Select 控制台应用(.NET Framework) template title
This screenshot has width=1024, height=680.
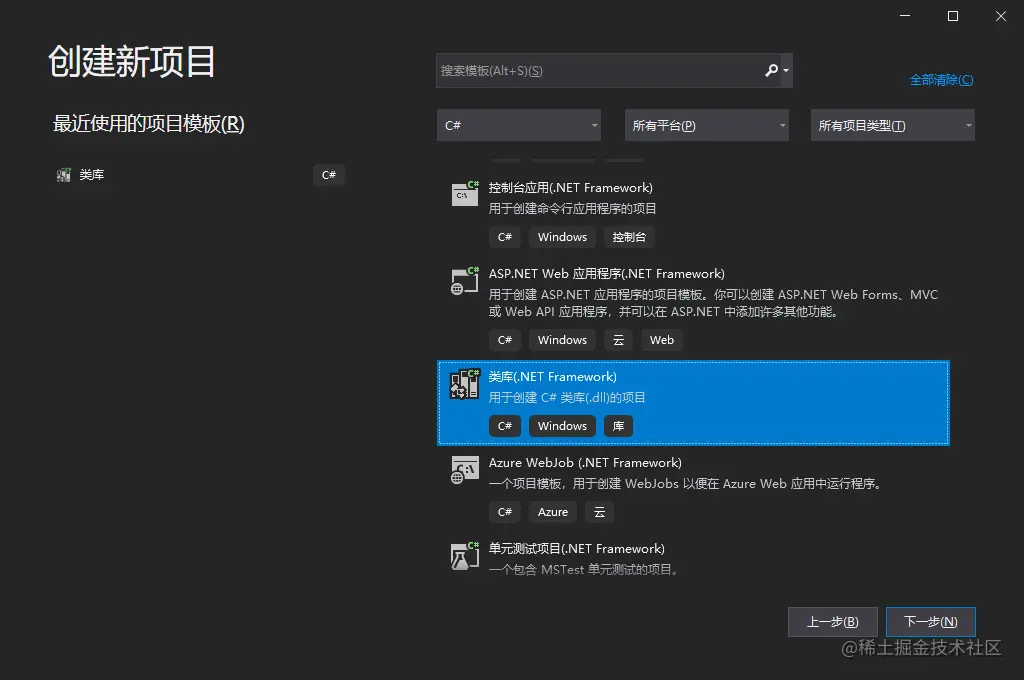tap(571, 187)
